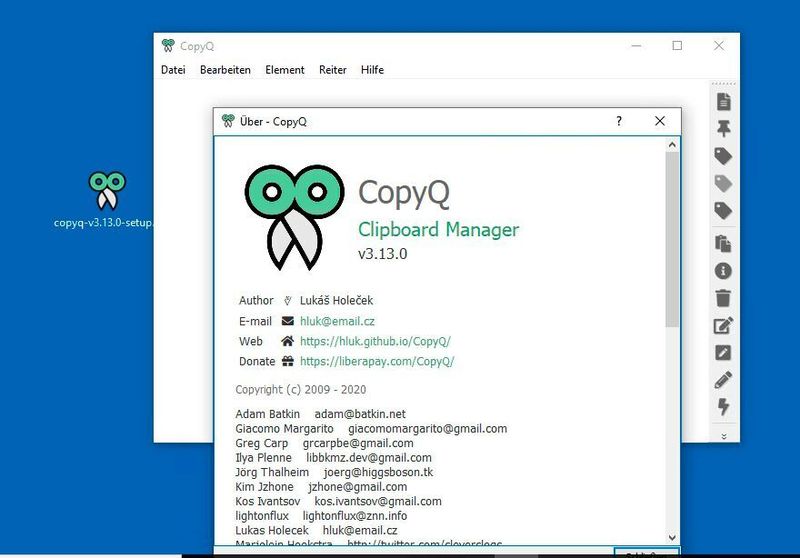
Task: Click the plain pencil icon in the toolbar
Action: tap(723, 379)
